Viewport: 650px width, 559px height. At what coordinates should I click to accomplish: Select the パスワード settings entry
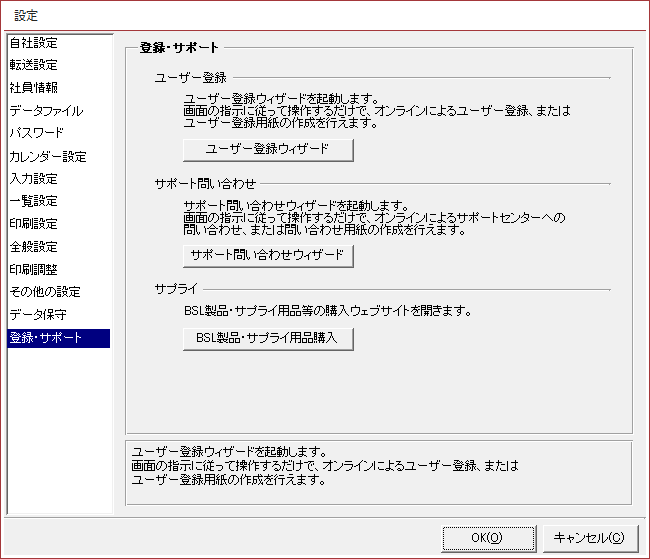pos(37,133)
